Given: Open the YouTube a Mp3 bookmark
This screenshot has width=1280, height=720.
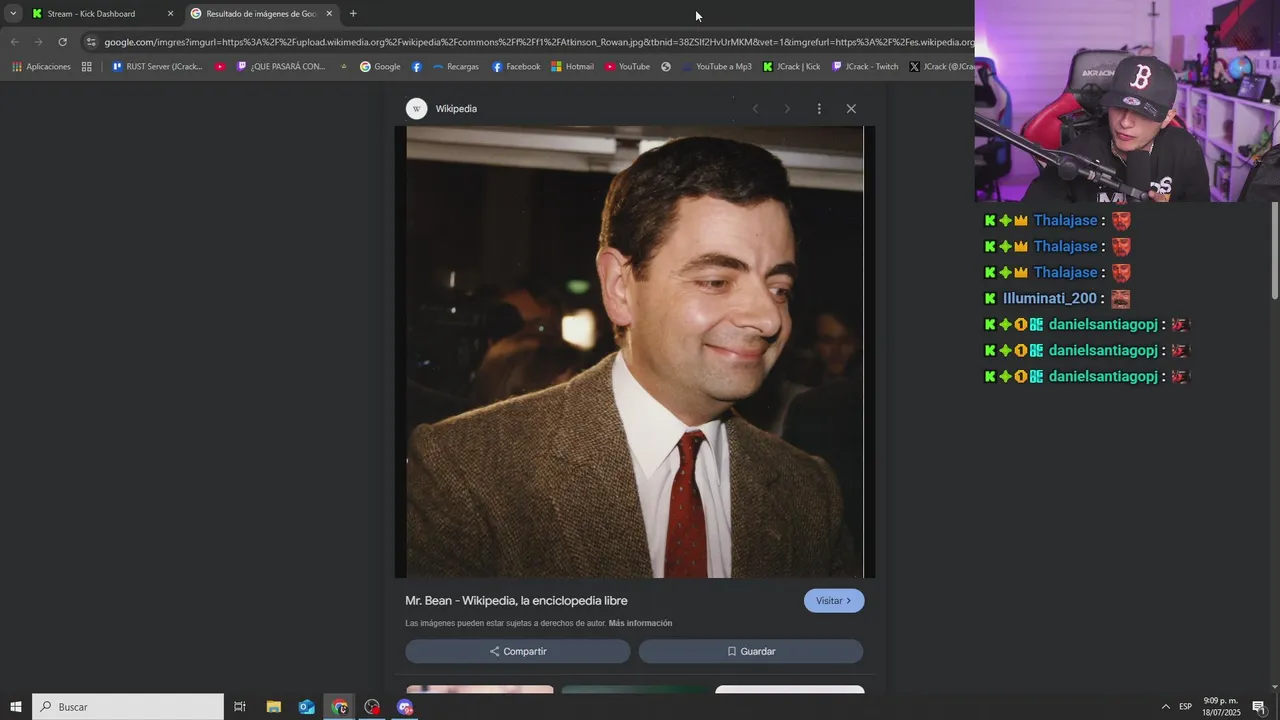Looking at the screenshot, I should [x=717, y=67].
